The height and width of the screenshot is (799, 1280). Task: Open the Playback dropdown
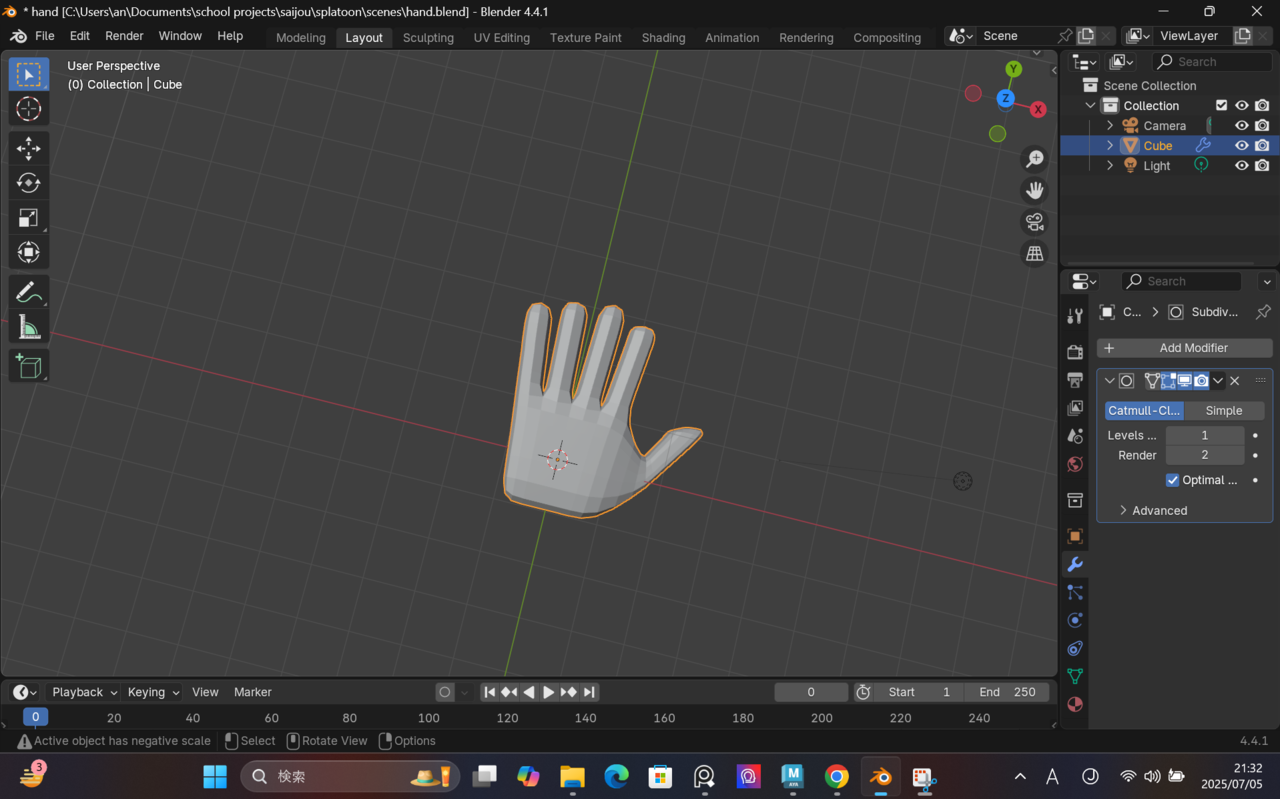tap(84, 692)
